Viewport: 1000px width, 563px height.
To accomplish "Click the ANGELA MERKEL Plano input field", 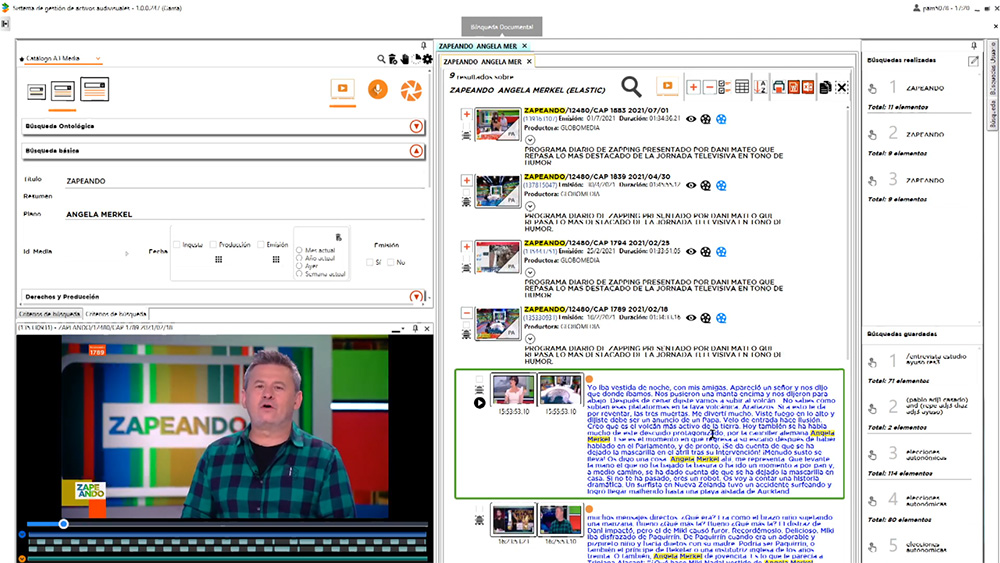I will 245,214.
